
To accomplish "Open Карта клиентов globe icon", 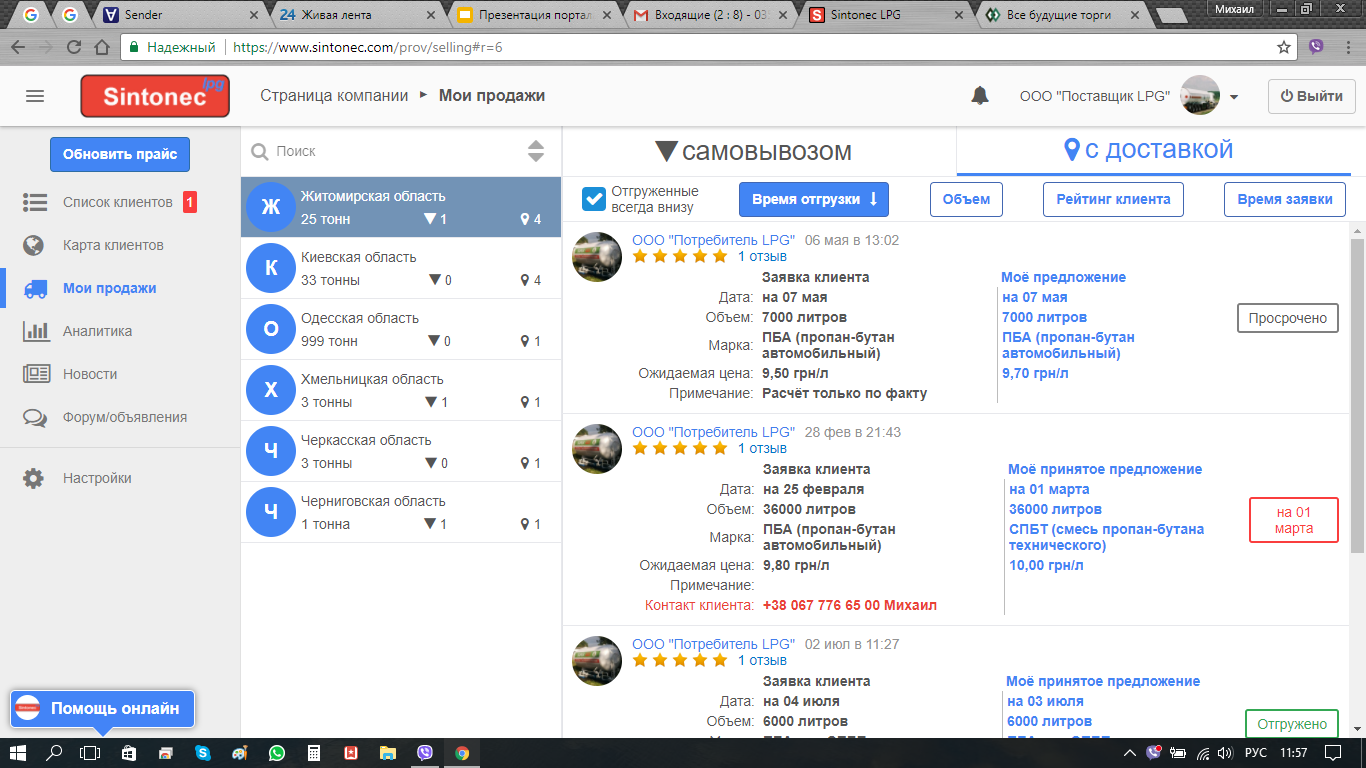I will click(x=35, y=245).
